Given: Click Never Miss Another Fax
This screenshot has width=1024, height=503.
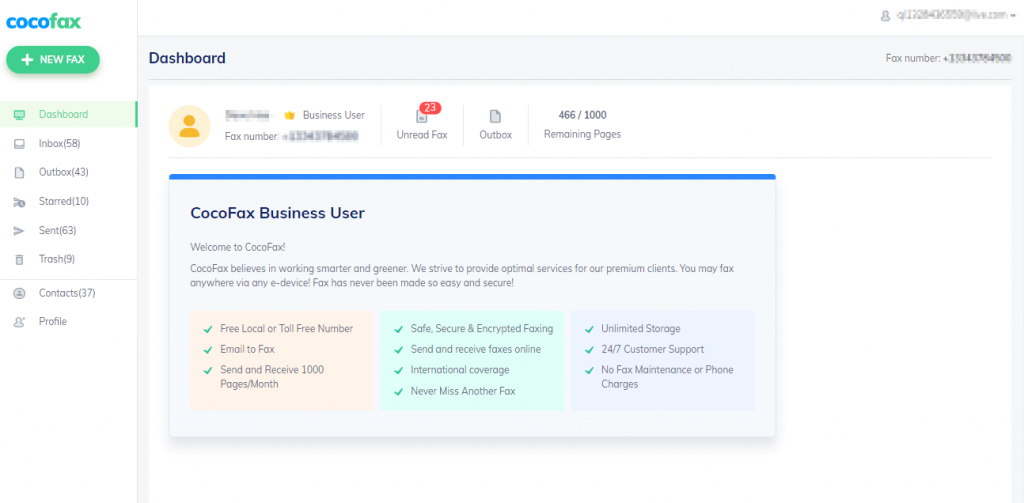Looking at the screenshot, I should click(x=463, y=391).
